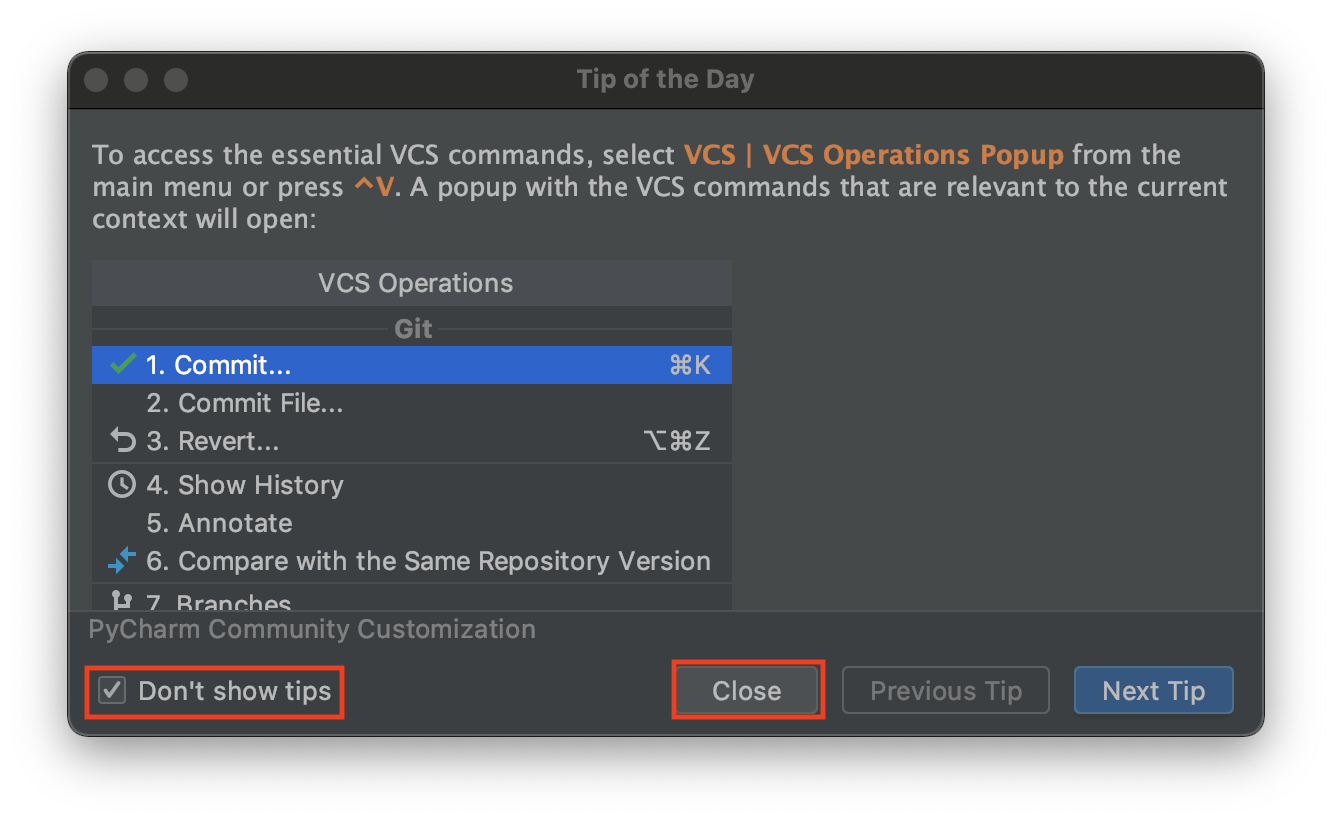Click the green checkmark Commit icon
Screen dimensions: 1332x820
(x=122, y=365)
